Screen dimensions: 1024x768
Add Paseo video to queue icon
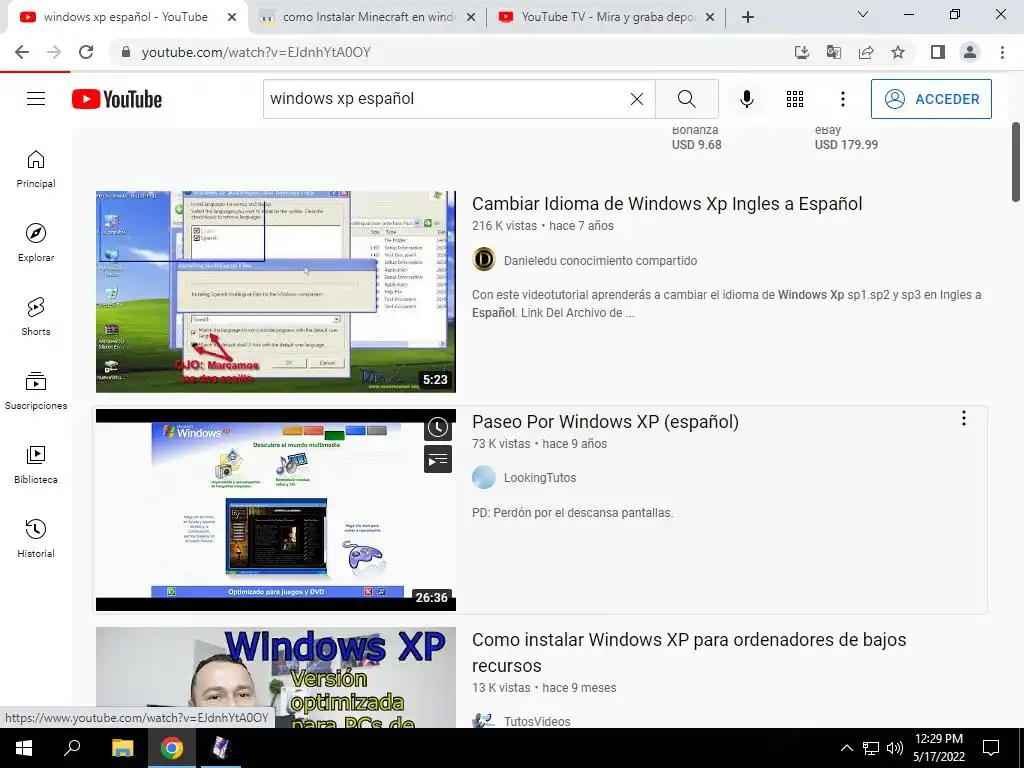tap(438, 459)
